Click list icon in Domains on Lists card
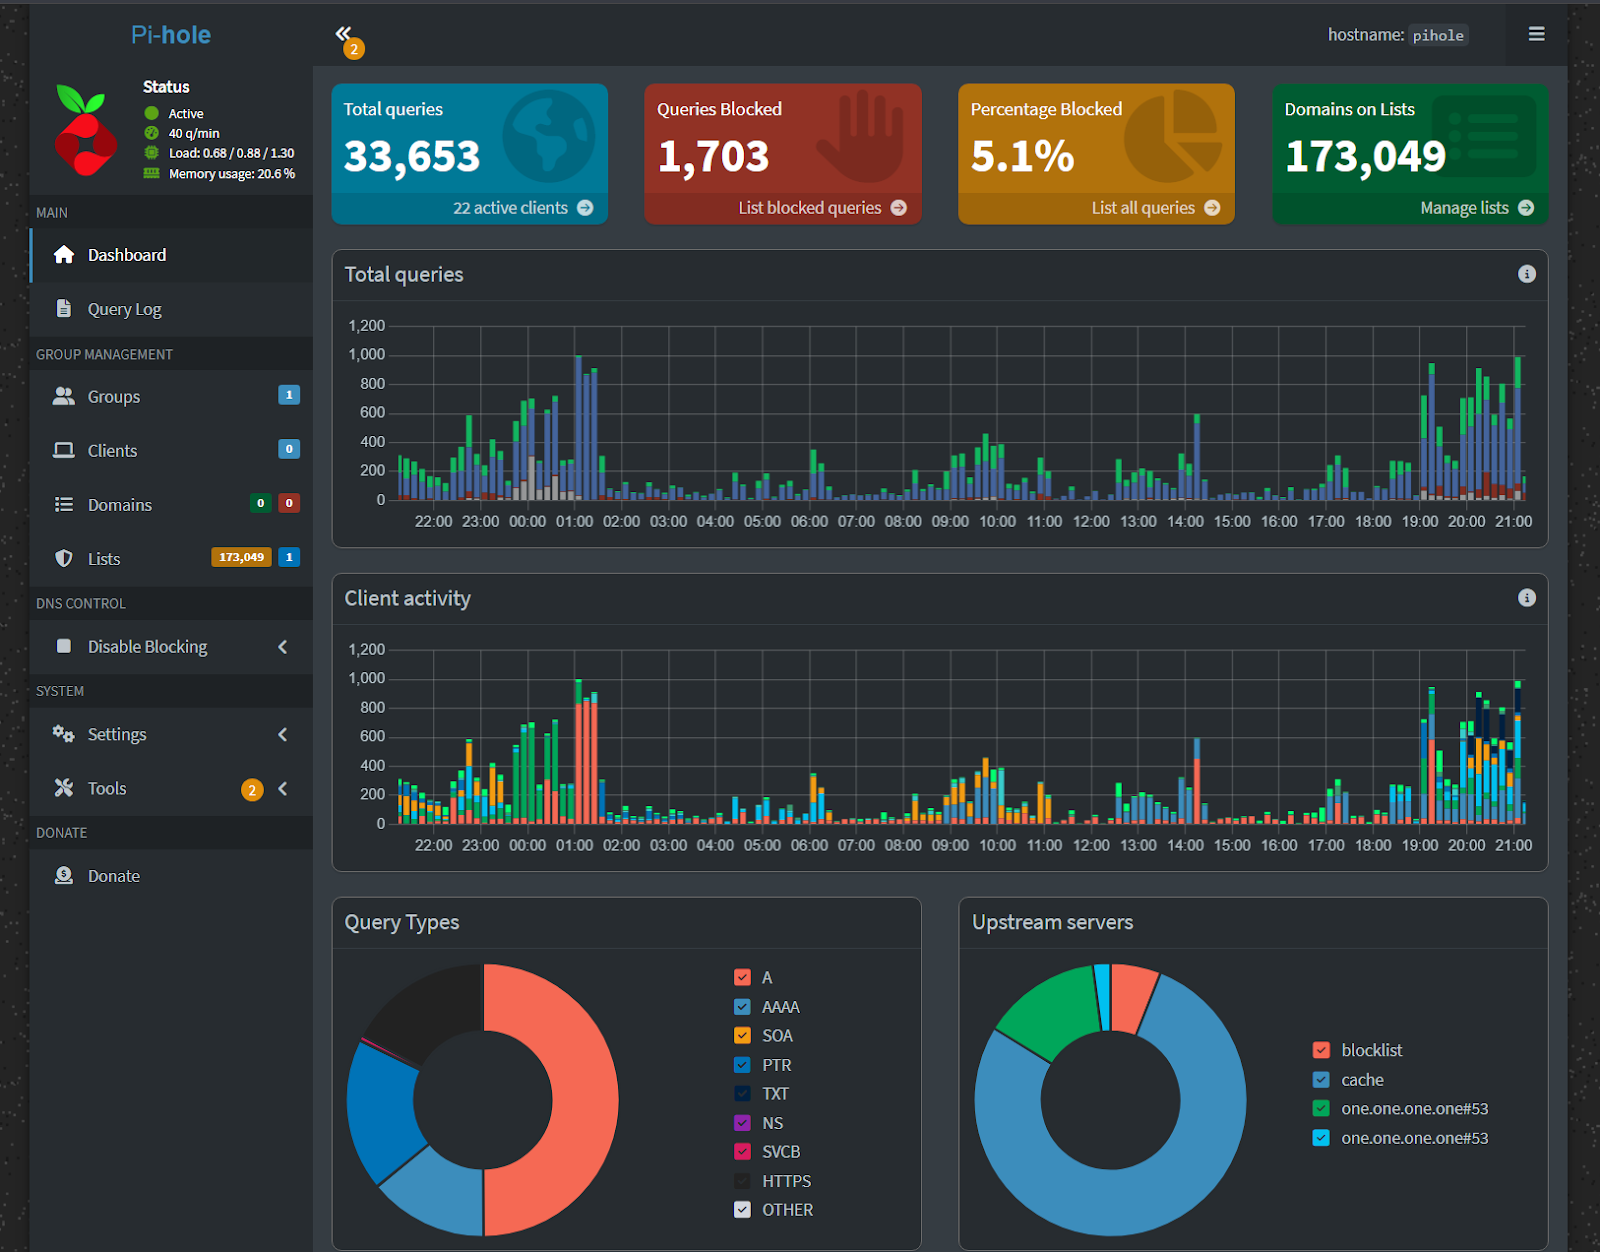 [x=1484, y=137]
